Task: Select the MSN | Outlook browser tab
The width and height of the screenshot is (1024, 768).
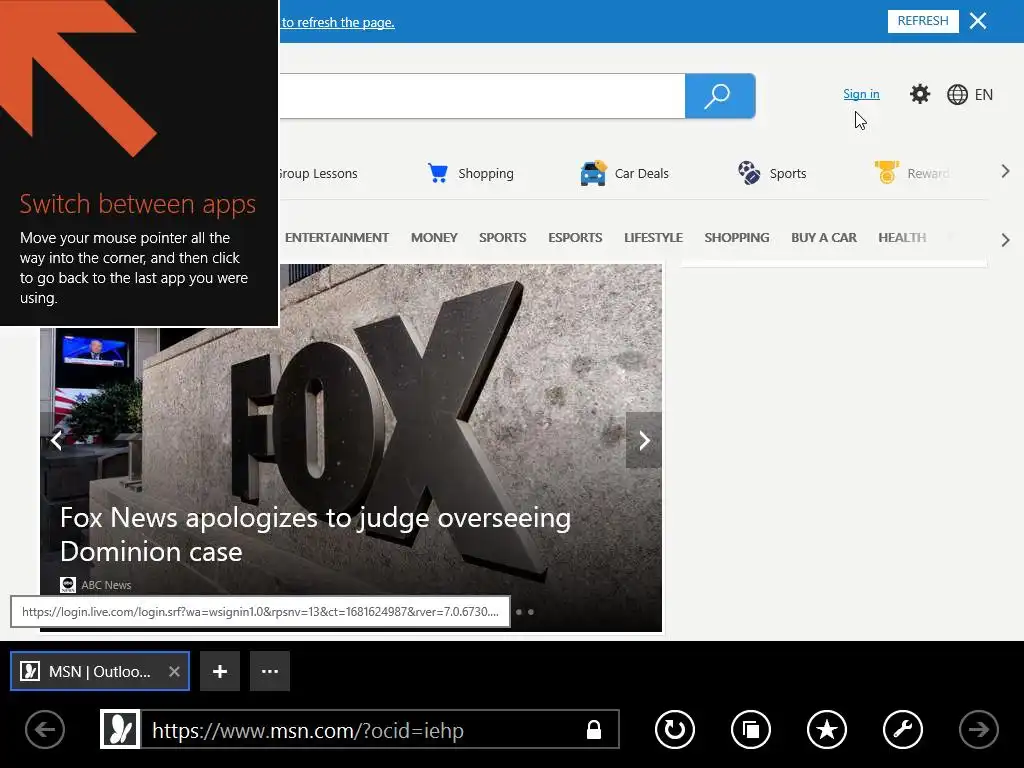Action: (x=99, y=671)
